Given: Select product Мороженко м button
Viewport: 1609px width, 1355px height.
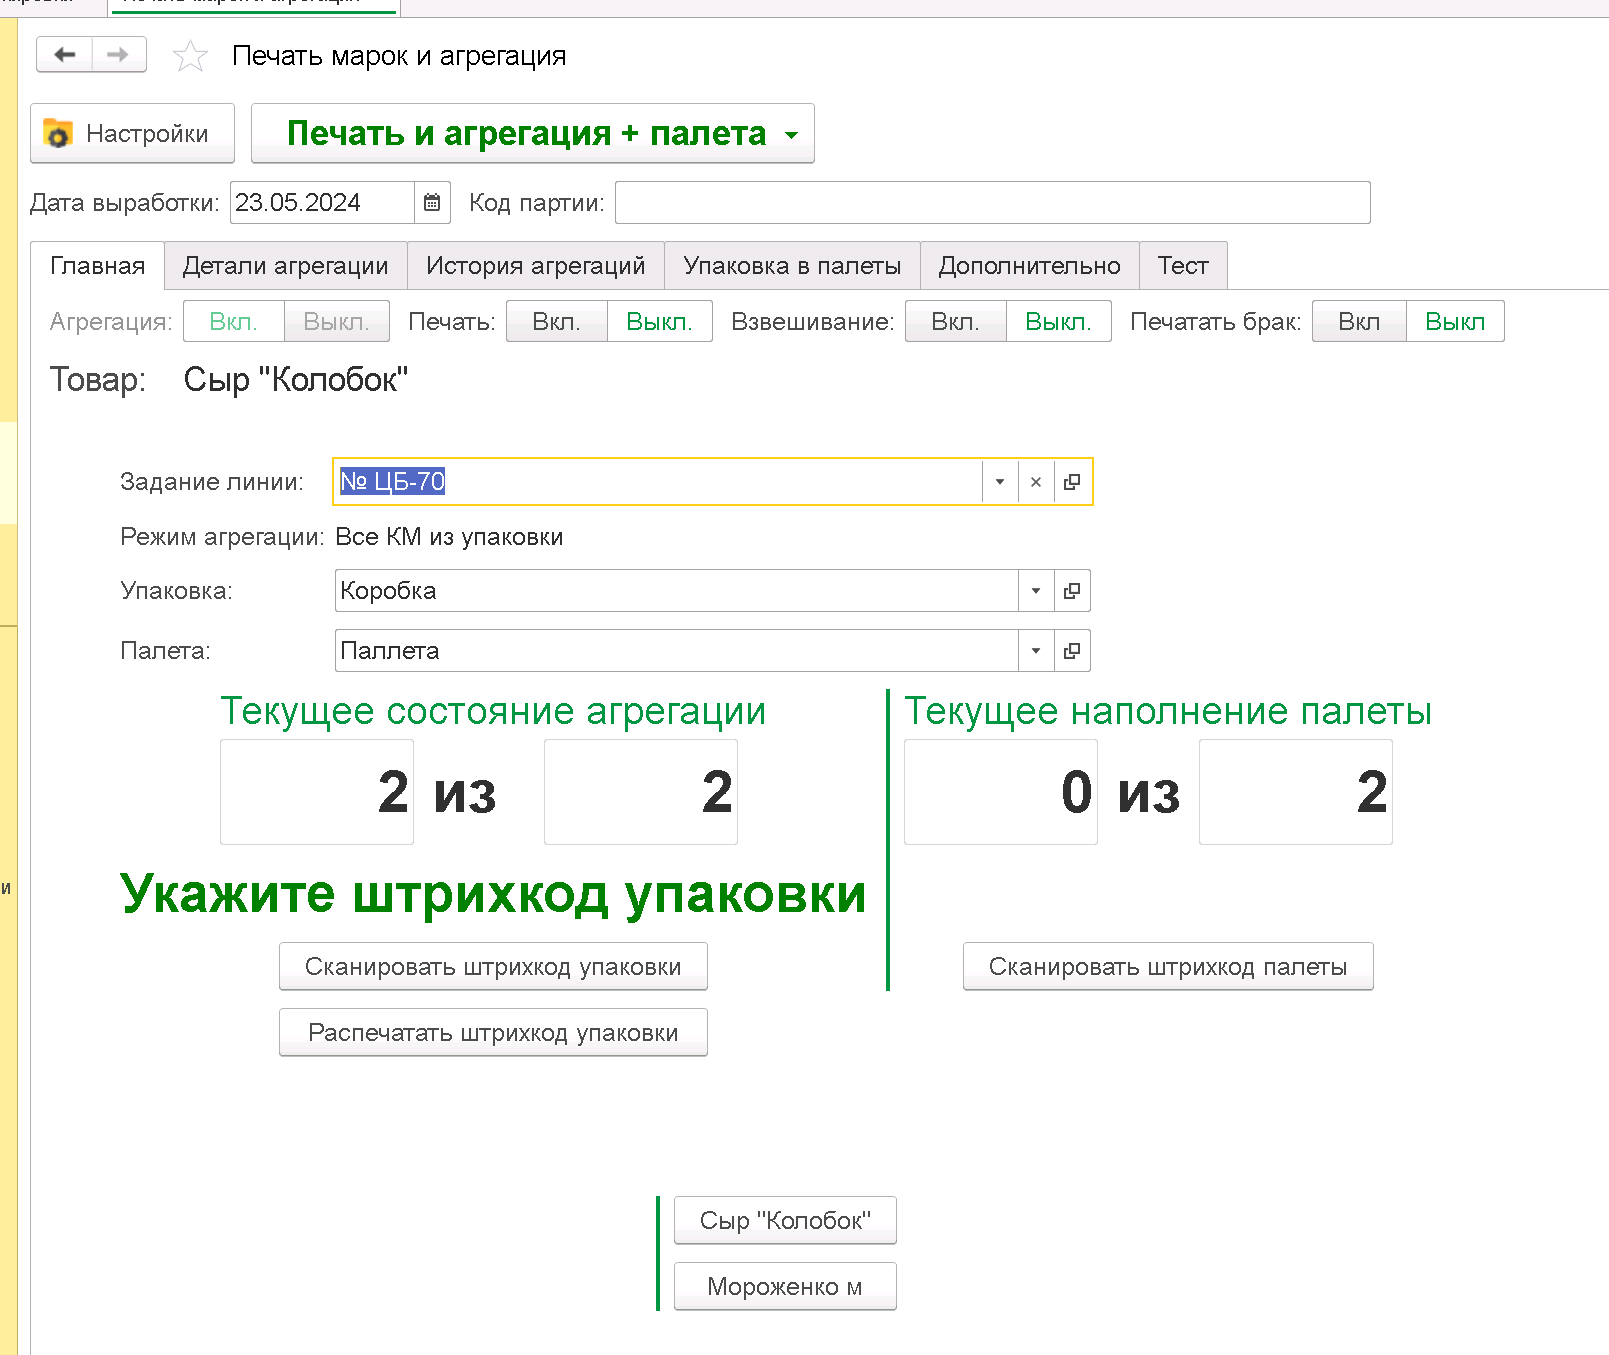Looking at the screenshot, I should [x=785, y=1287].
